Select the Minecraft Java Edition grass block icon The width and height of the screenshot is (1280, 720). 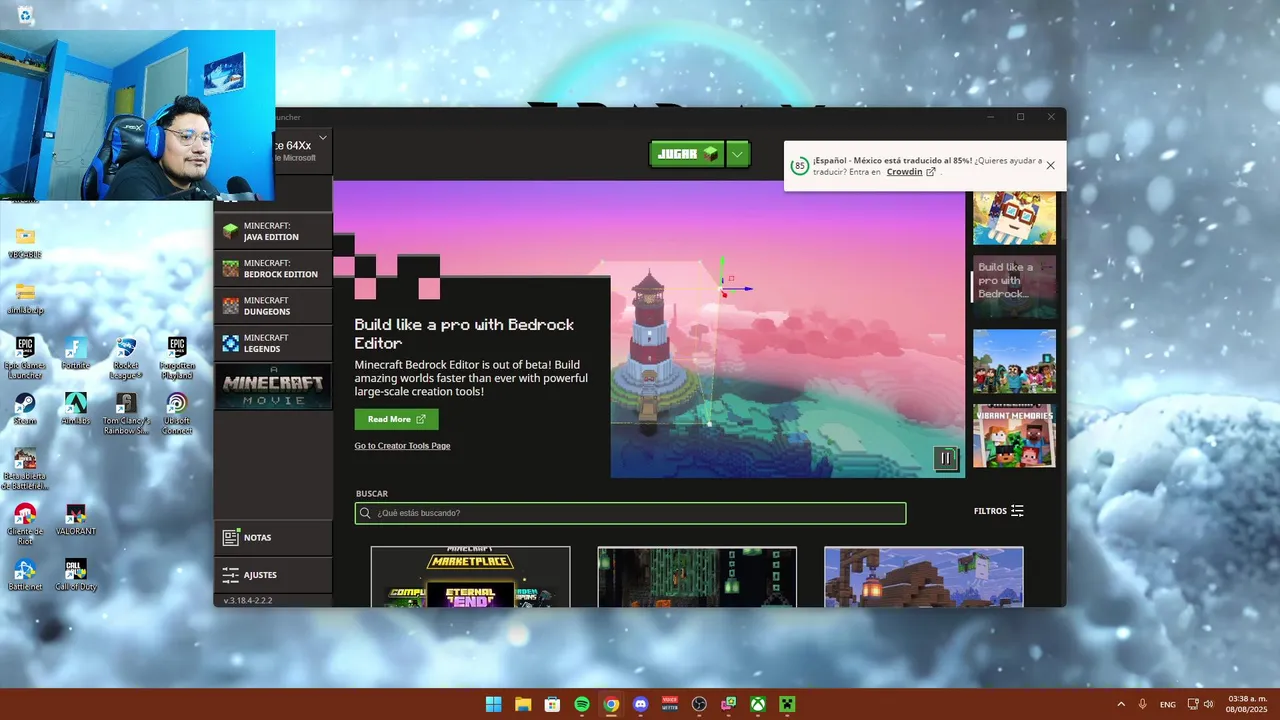(x=231, y=231)
